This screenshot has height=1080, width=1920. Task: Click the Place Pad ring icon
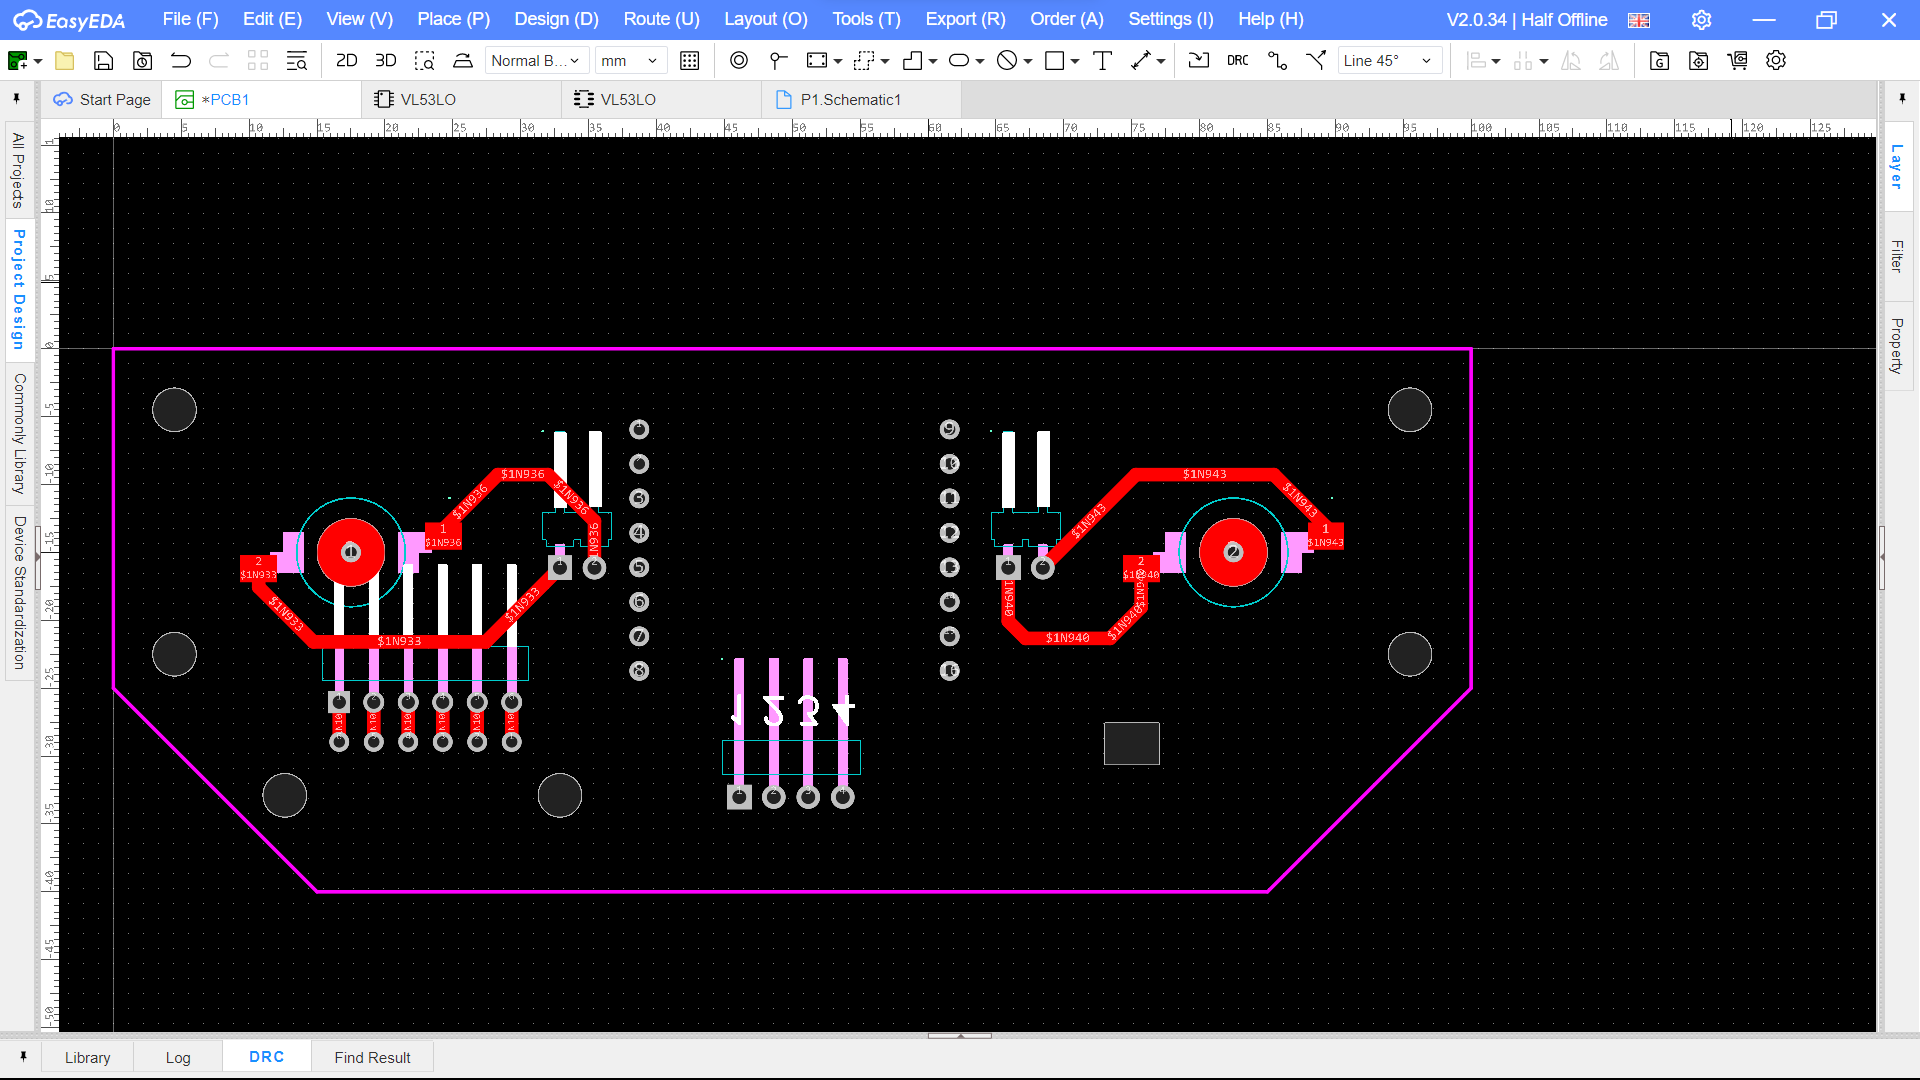point(738,61)
